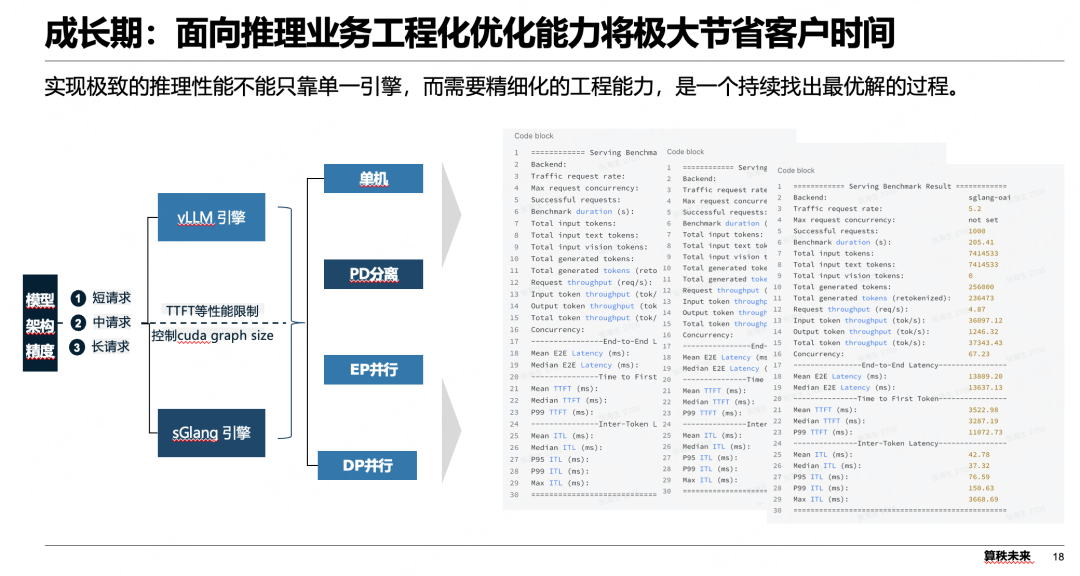The width and height of the screenshot is (1080, 576).
Task: Click the 3668.69 max ITL value
Action: click(x=983, y=499)
